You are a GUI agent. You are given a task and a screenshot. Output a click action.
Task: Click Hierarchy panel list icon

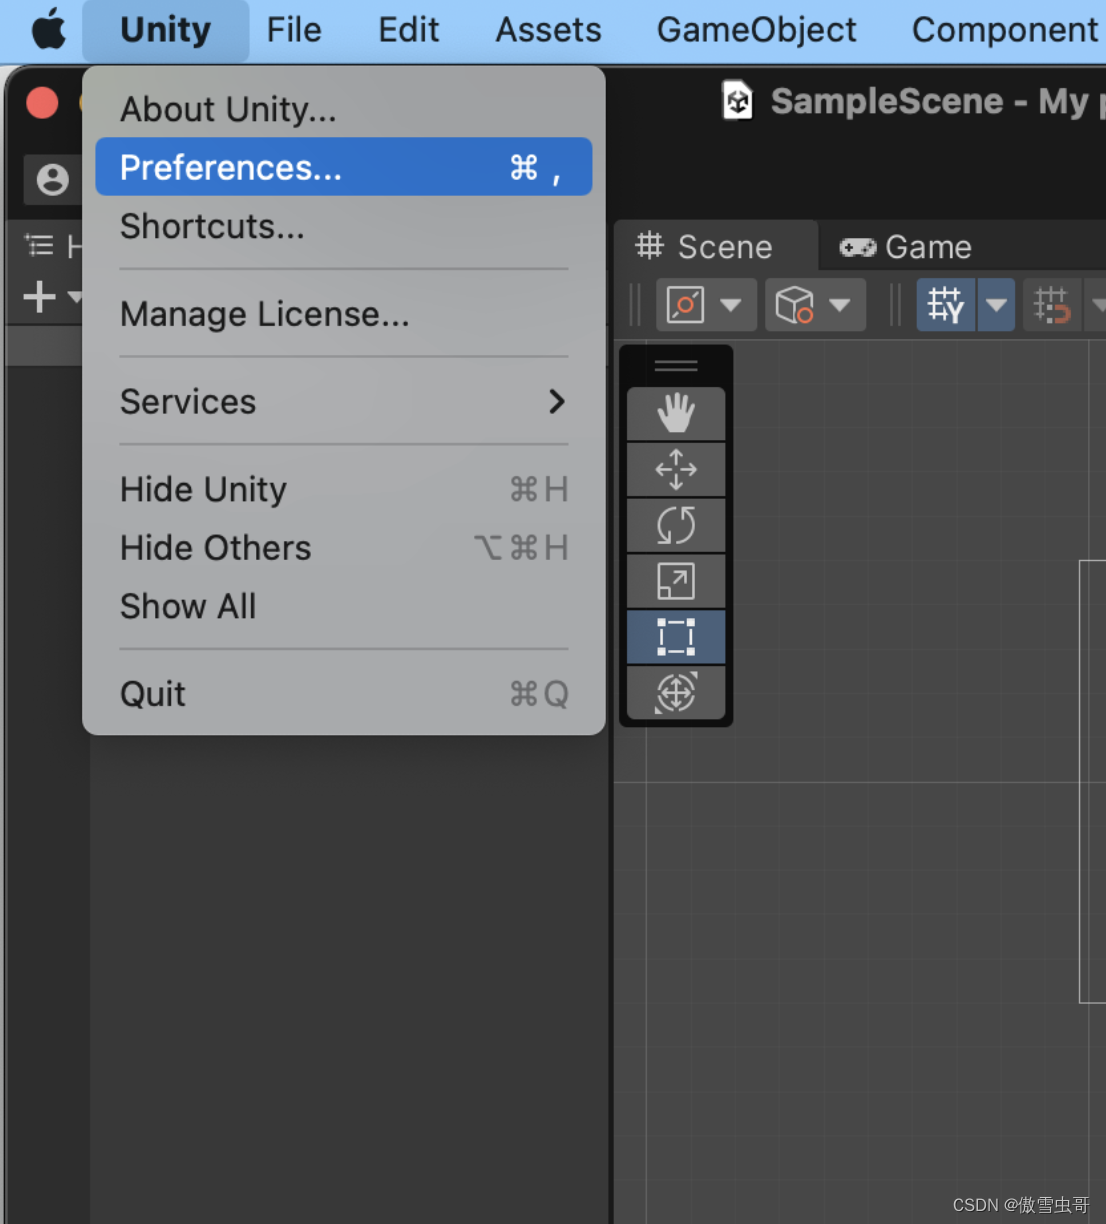[x=39, y=245]
